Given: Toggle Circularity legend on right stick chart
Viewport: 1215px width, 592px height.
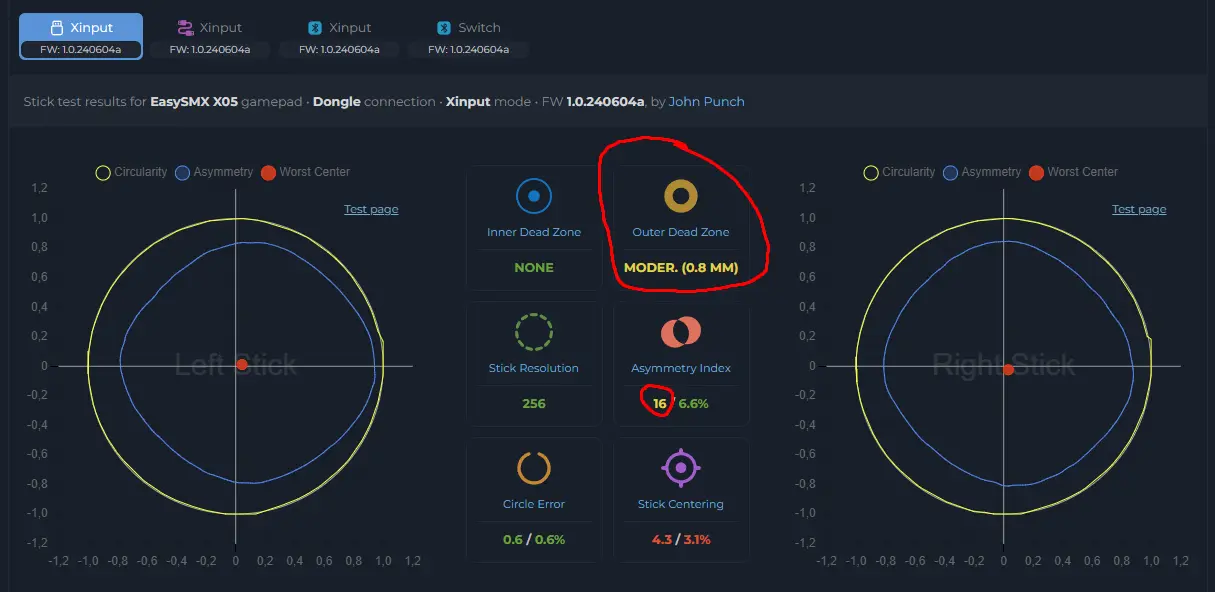Looking at the screenshot, I should coord(899,172).
